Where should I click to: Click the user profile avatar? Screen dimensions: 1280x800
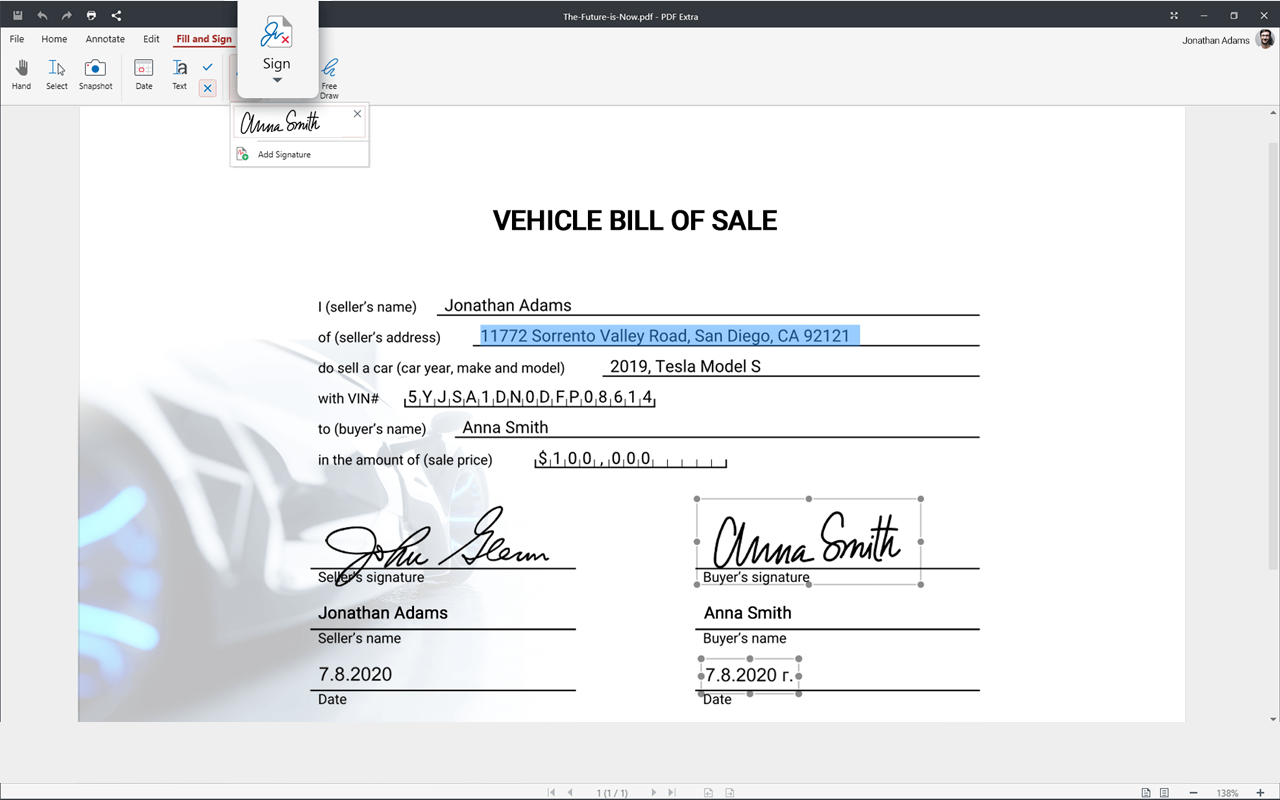click(1266, 39)
